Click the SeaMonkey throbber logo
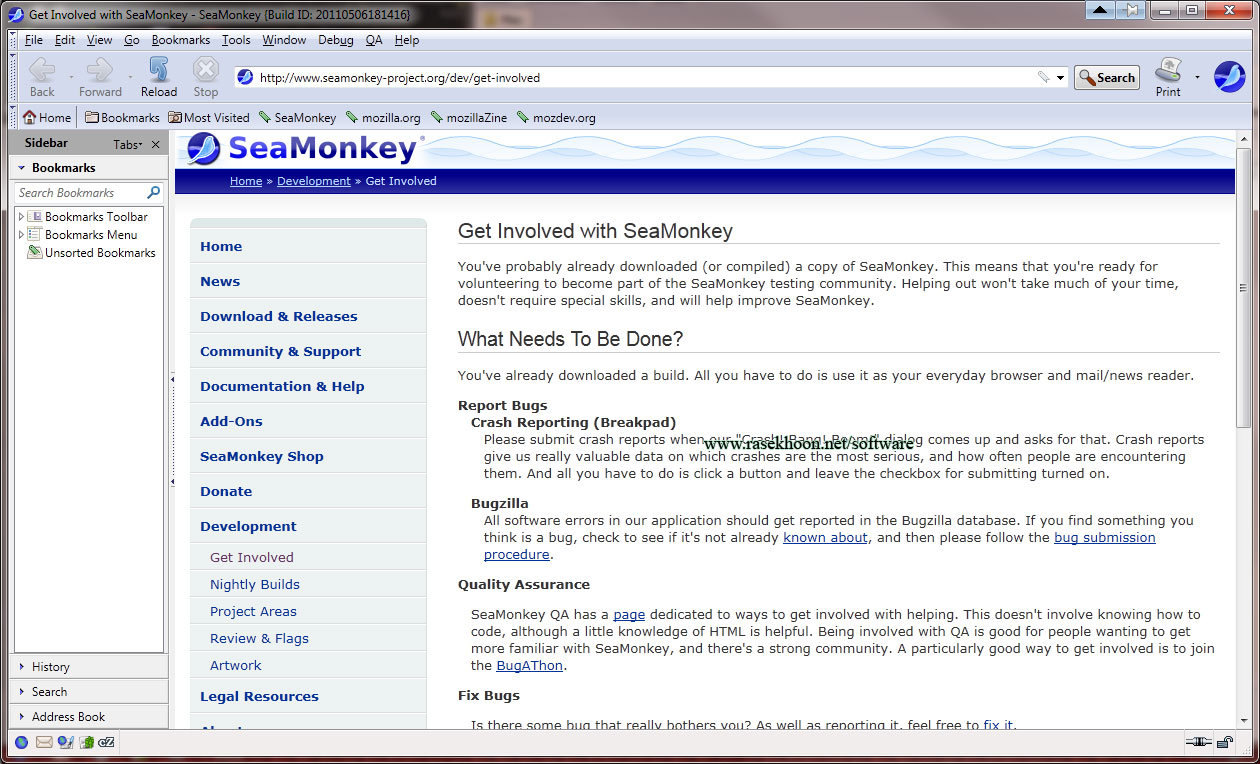This screenshot has width=1260, height=764. click(x=1229, y=76)
